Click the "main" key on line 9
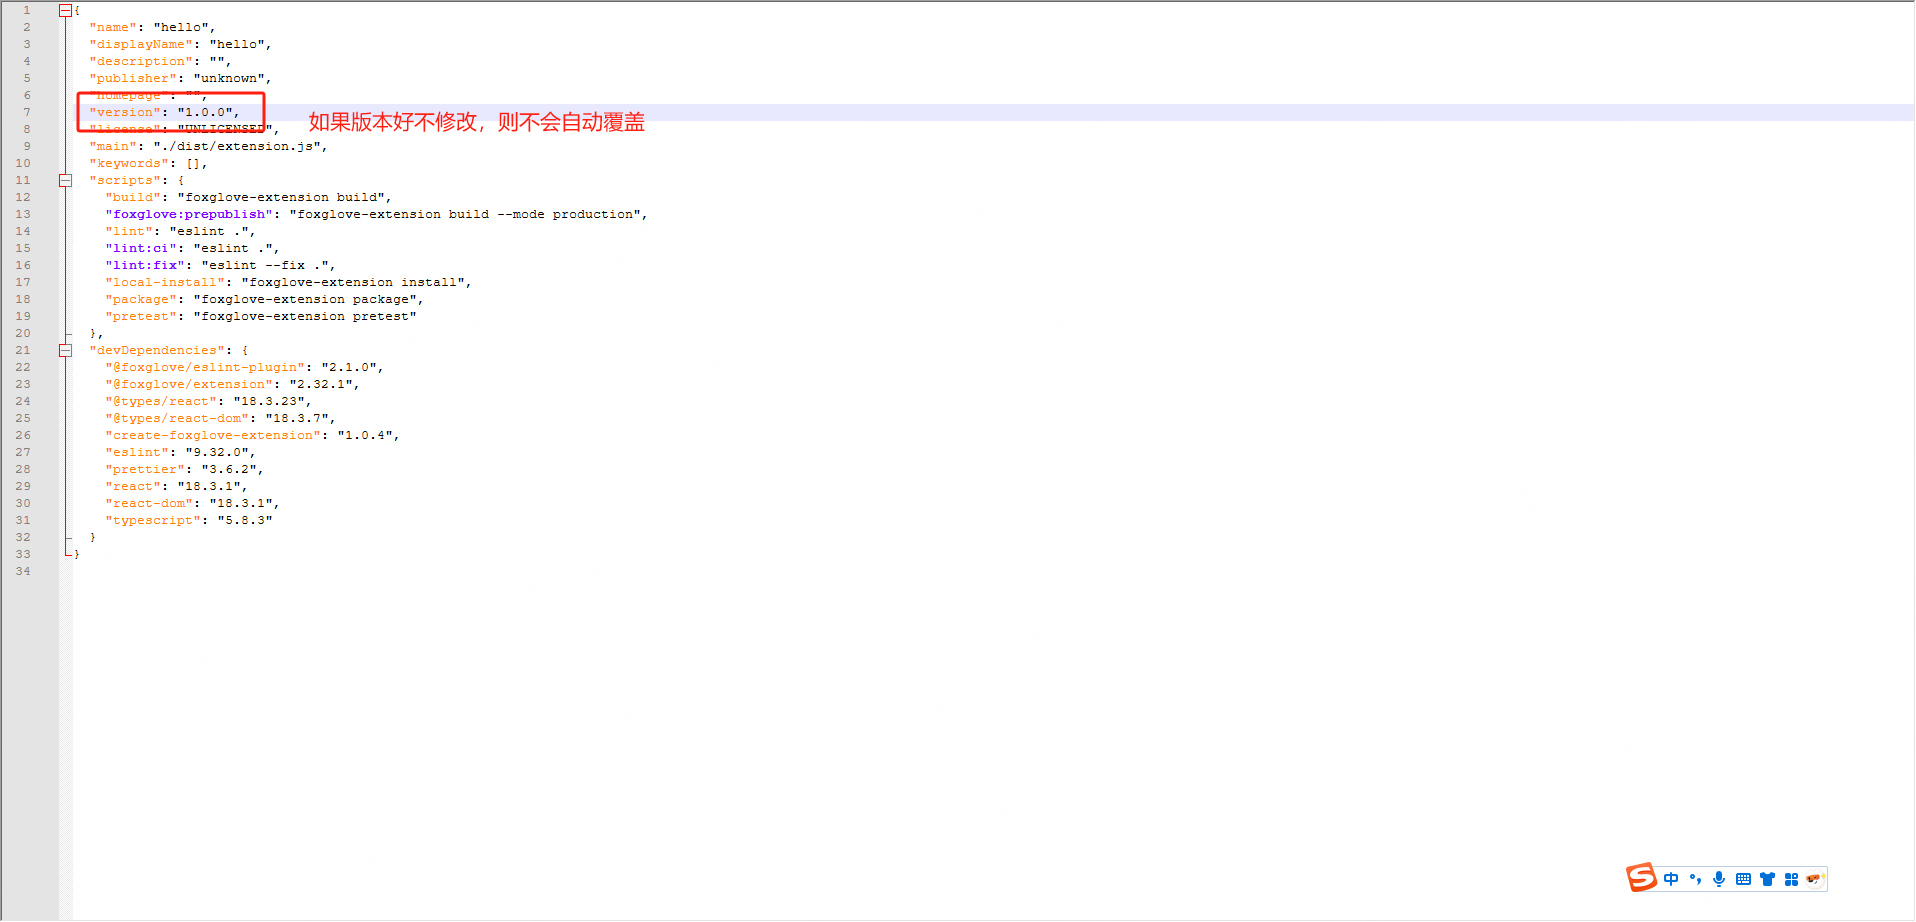 pyautogui.click(x=113, y=146)
